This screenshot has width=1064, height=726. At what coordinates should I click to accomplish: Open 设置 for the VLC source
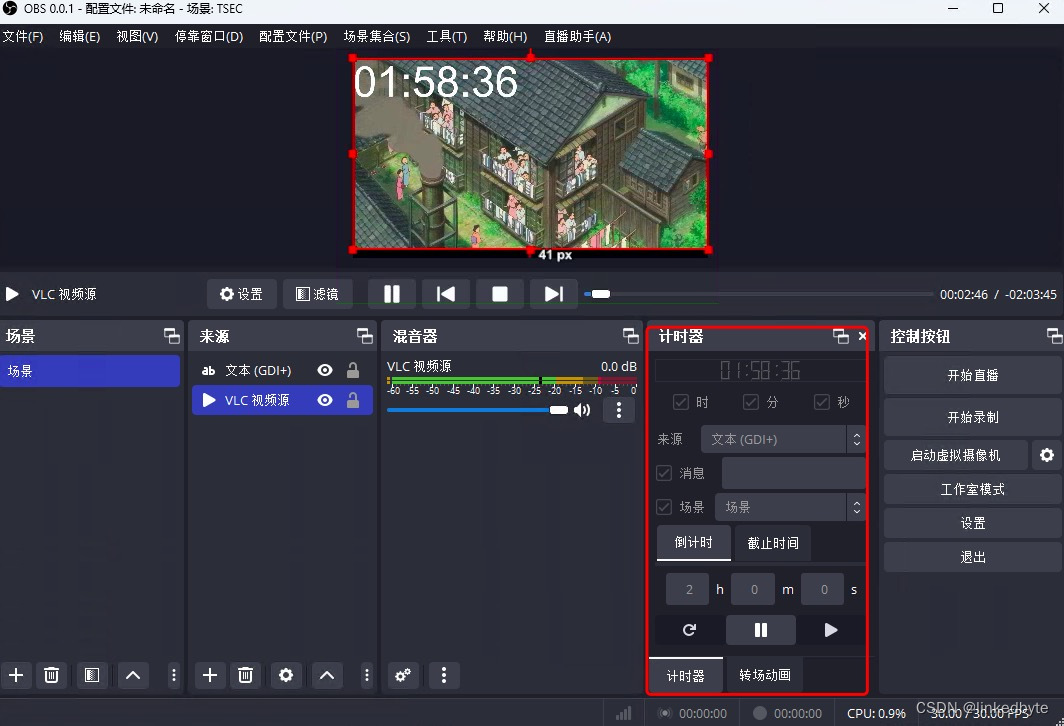[242, 294]
